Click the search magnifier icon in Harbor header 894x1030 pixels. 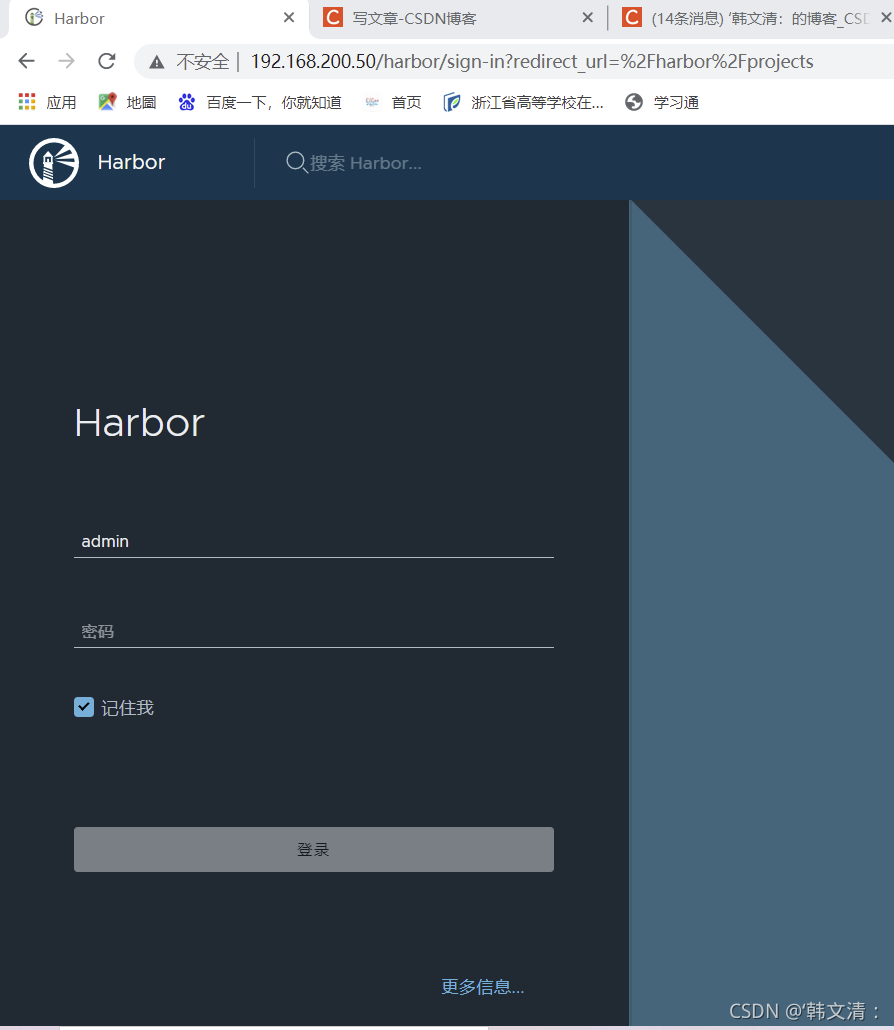pos(297,162)
